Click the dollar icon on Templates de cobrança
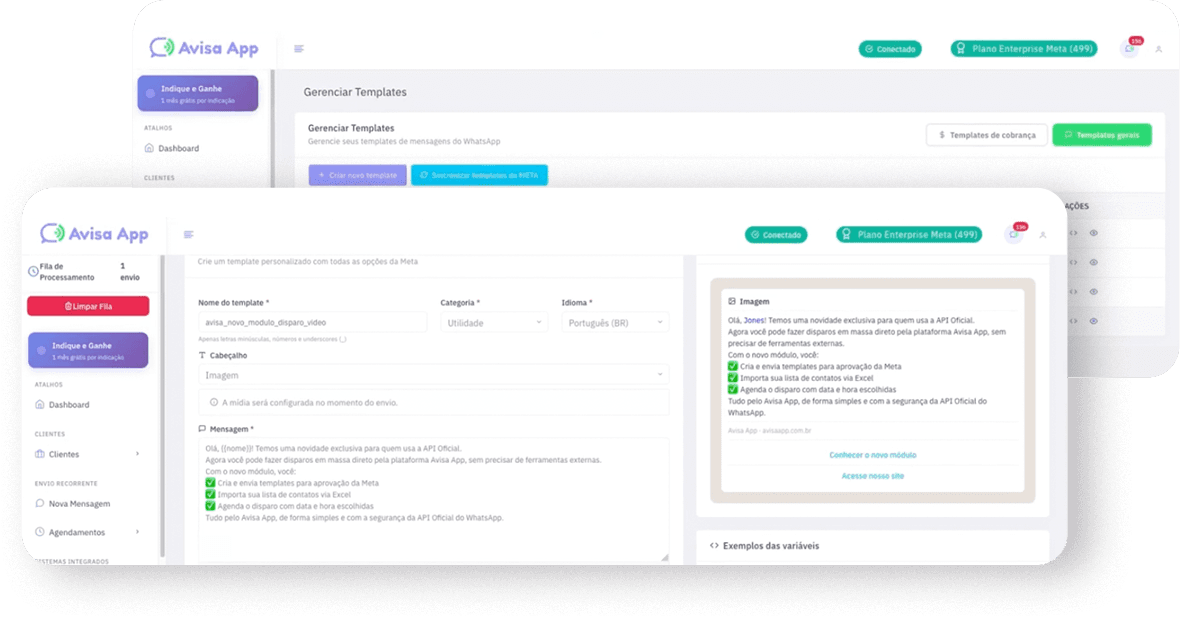Image resolution: width=1180 pixels, height=617 pixels. tap(941, 135)
